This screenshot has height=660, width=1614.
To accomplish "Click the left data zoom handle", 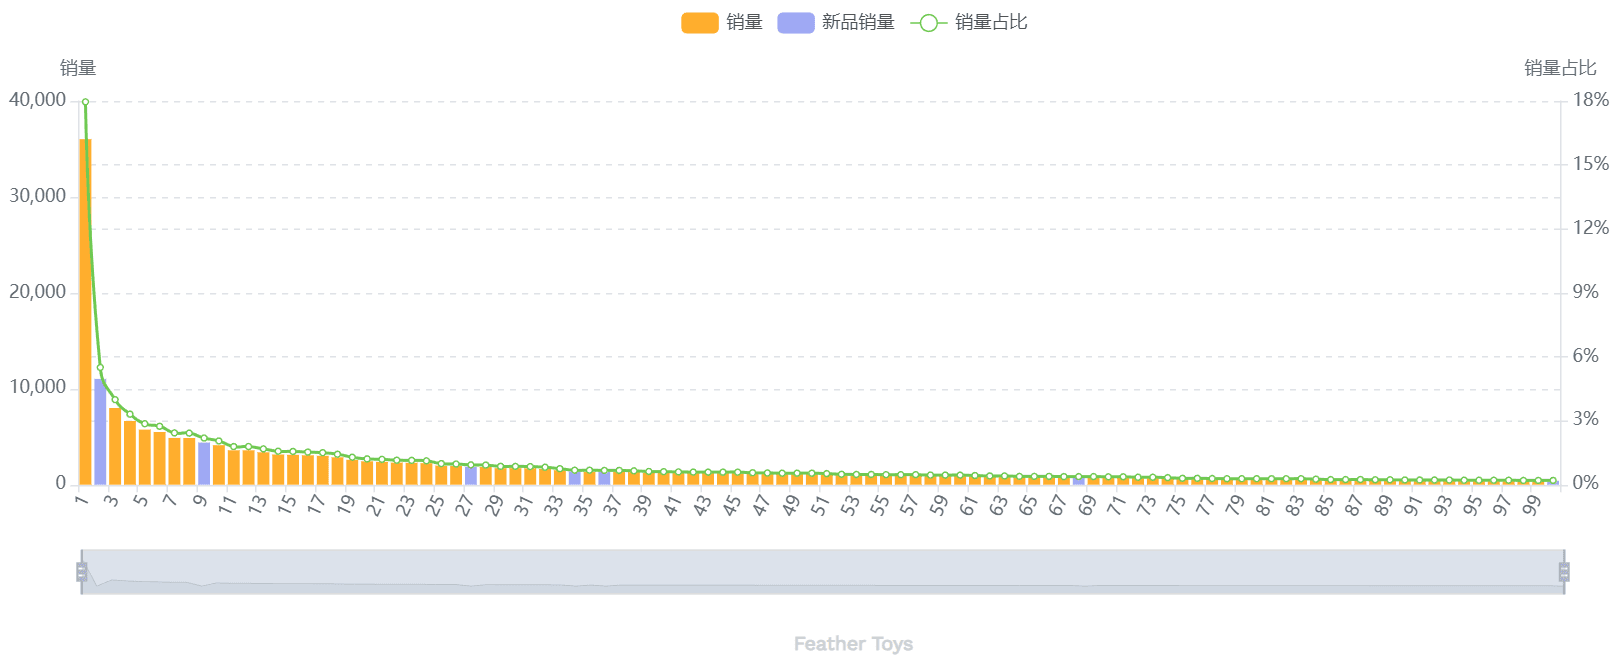I will click(x=81, y=572).
